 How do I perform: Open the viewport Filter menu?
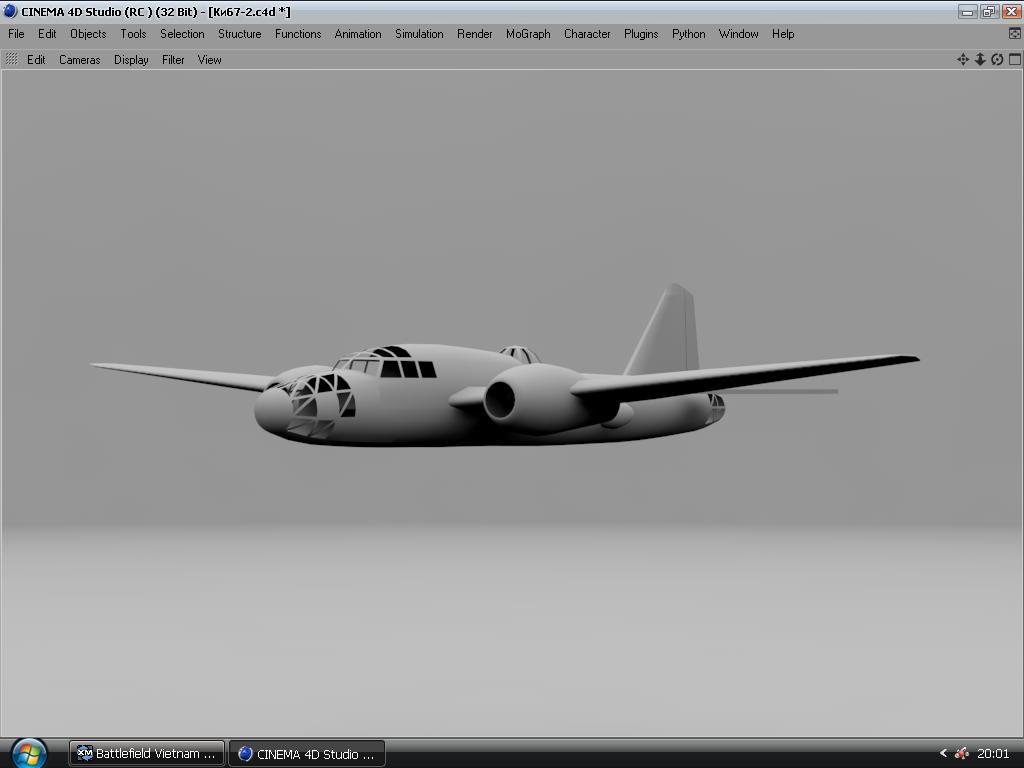pyautogui.click(x=173, y=60)
